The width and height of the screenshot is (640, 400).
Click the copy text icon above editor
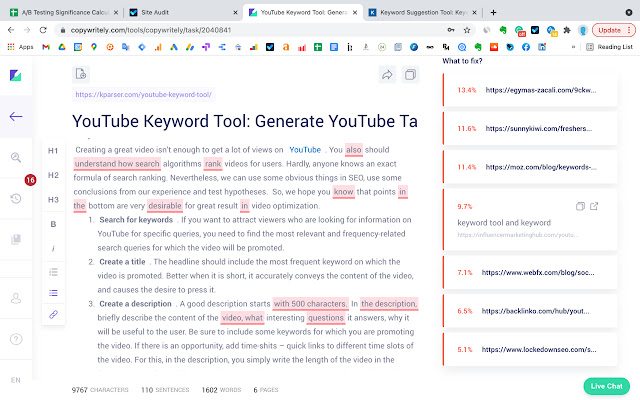click(x=410, y=75)
